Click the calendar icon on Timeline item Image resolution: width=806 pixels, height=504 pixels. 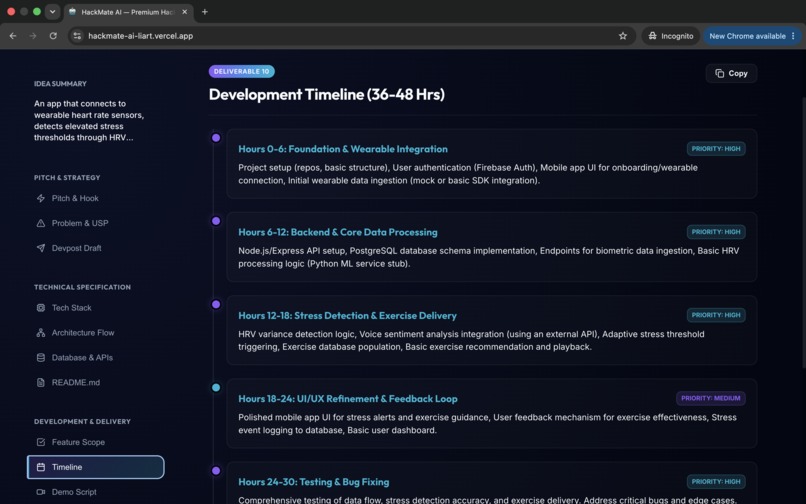41,467
